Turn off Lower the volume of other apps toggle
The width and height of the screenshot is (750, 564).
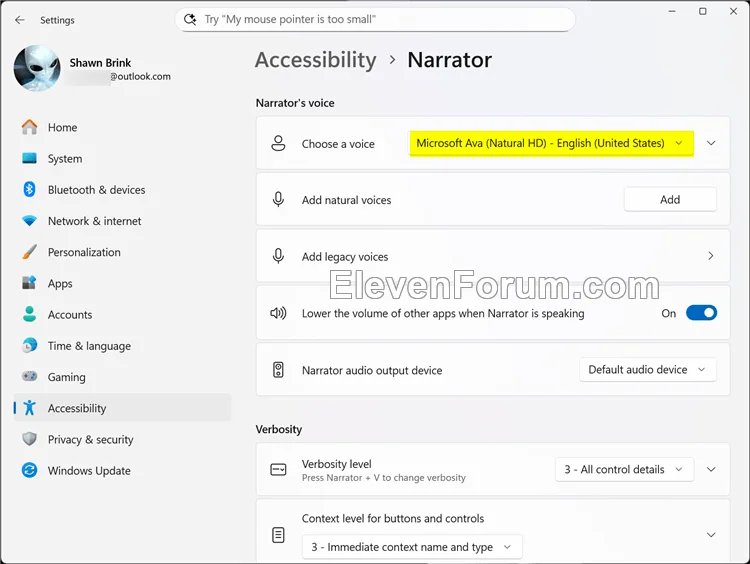[701, 313]
